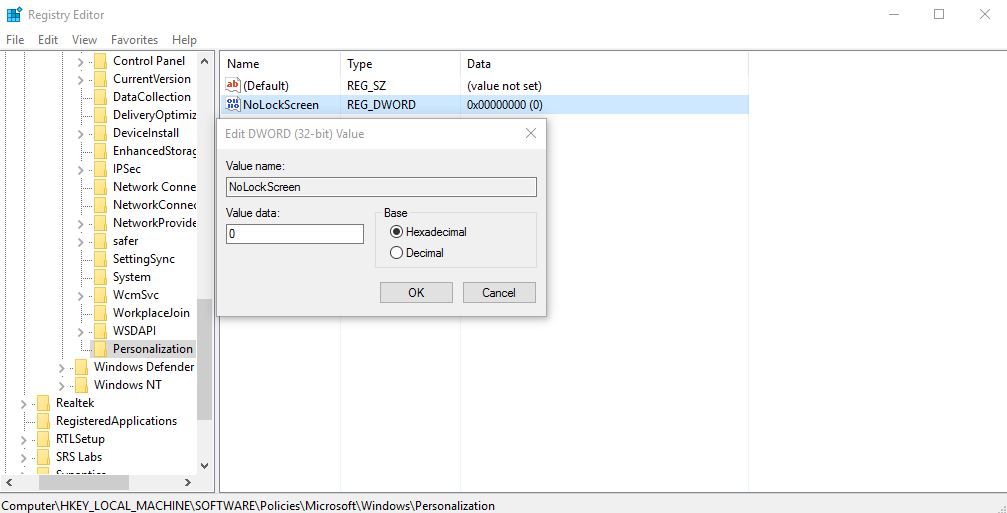
Task: Expand the NetworkProvider key
Action: pyautogui.click(x=80, y=223)
